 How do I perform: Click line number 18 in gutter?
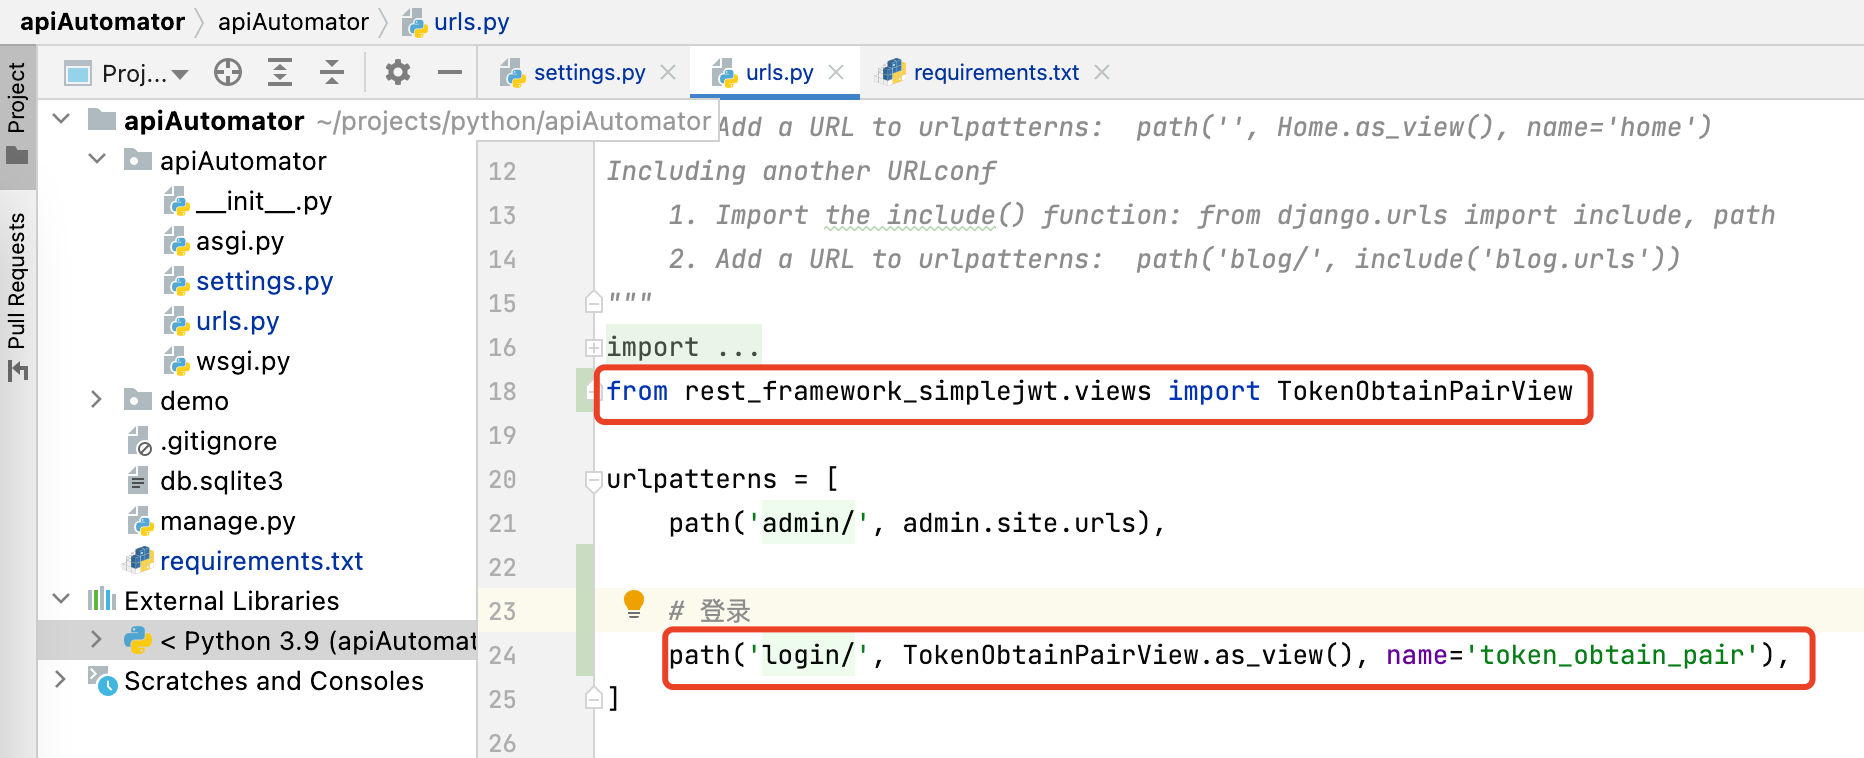502,391
